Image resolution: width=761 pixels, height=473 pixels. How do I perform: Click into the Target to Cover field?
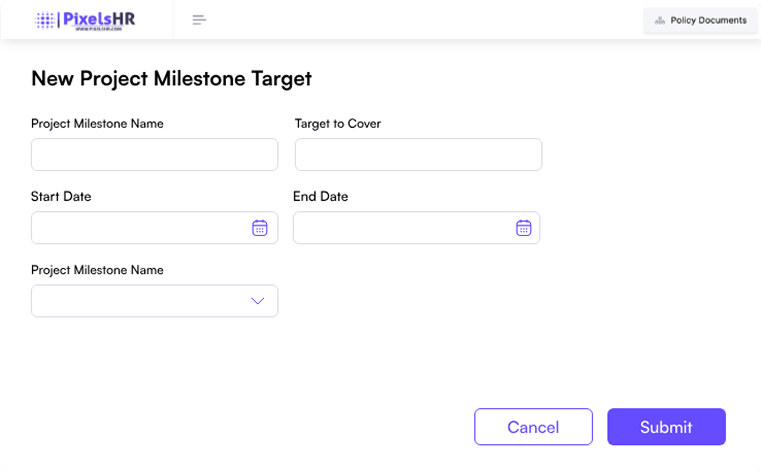coord(418,155)
